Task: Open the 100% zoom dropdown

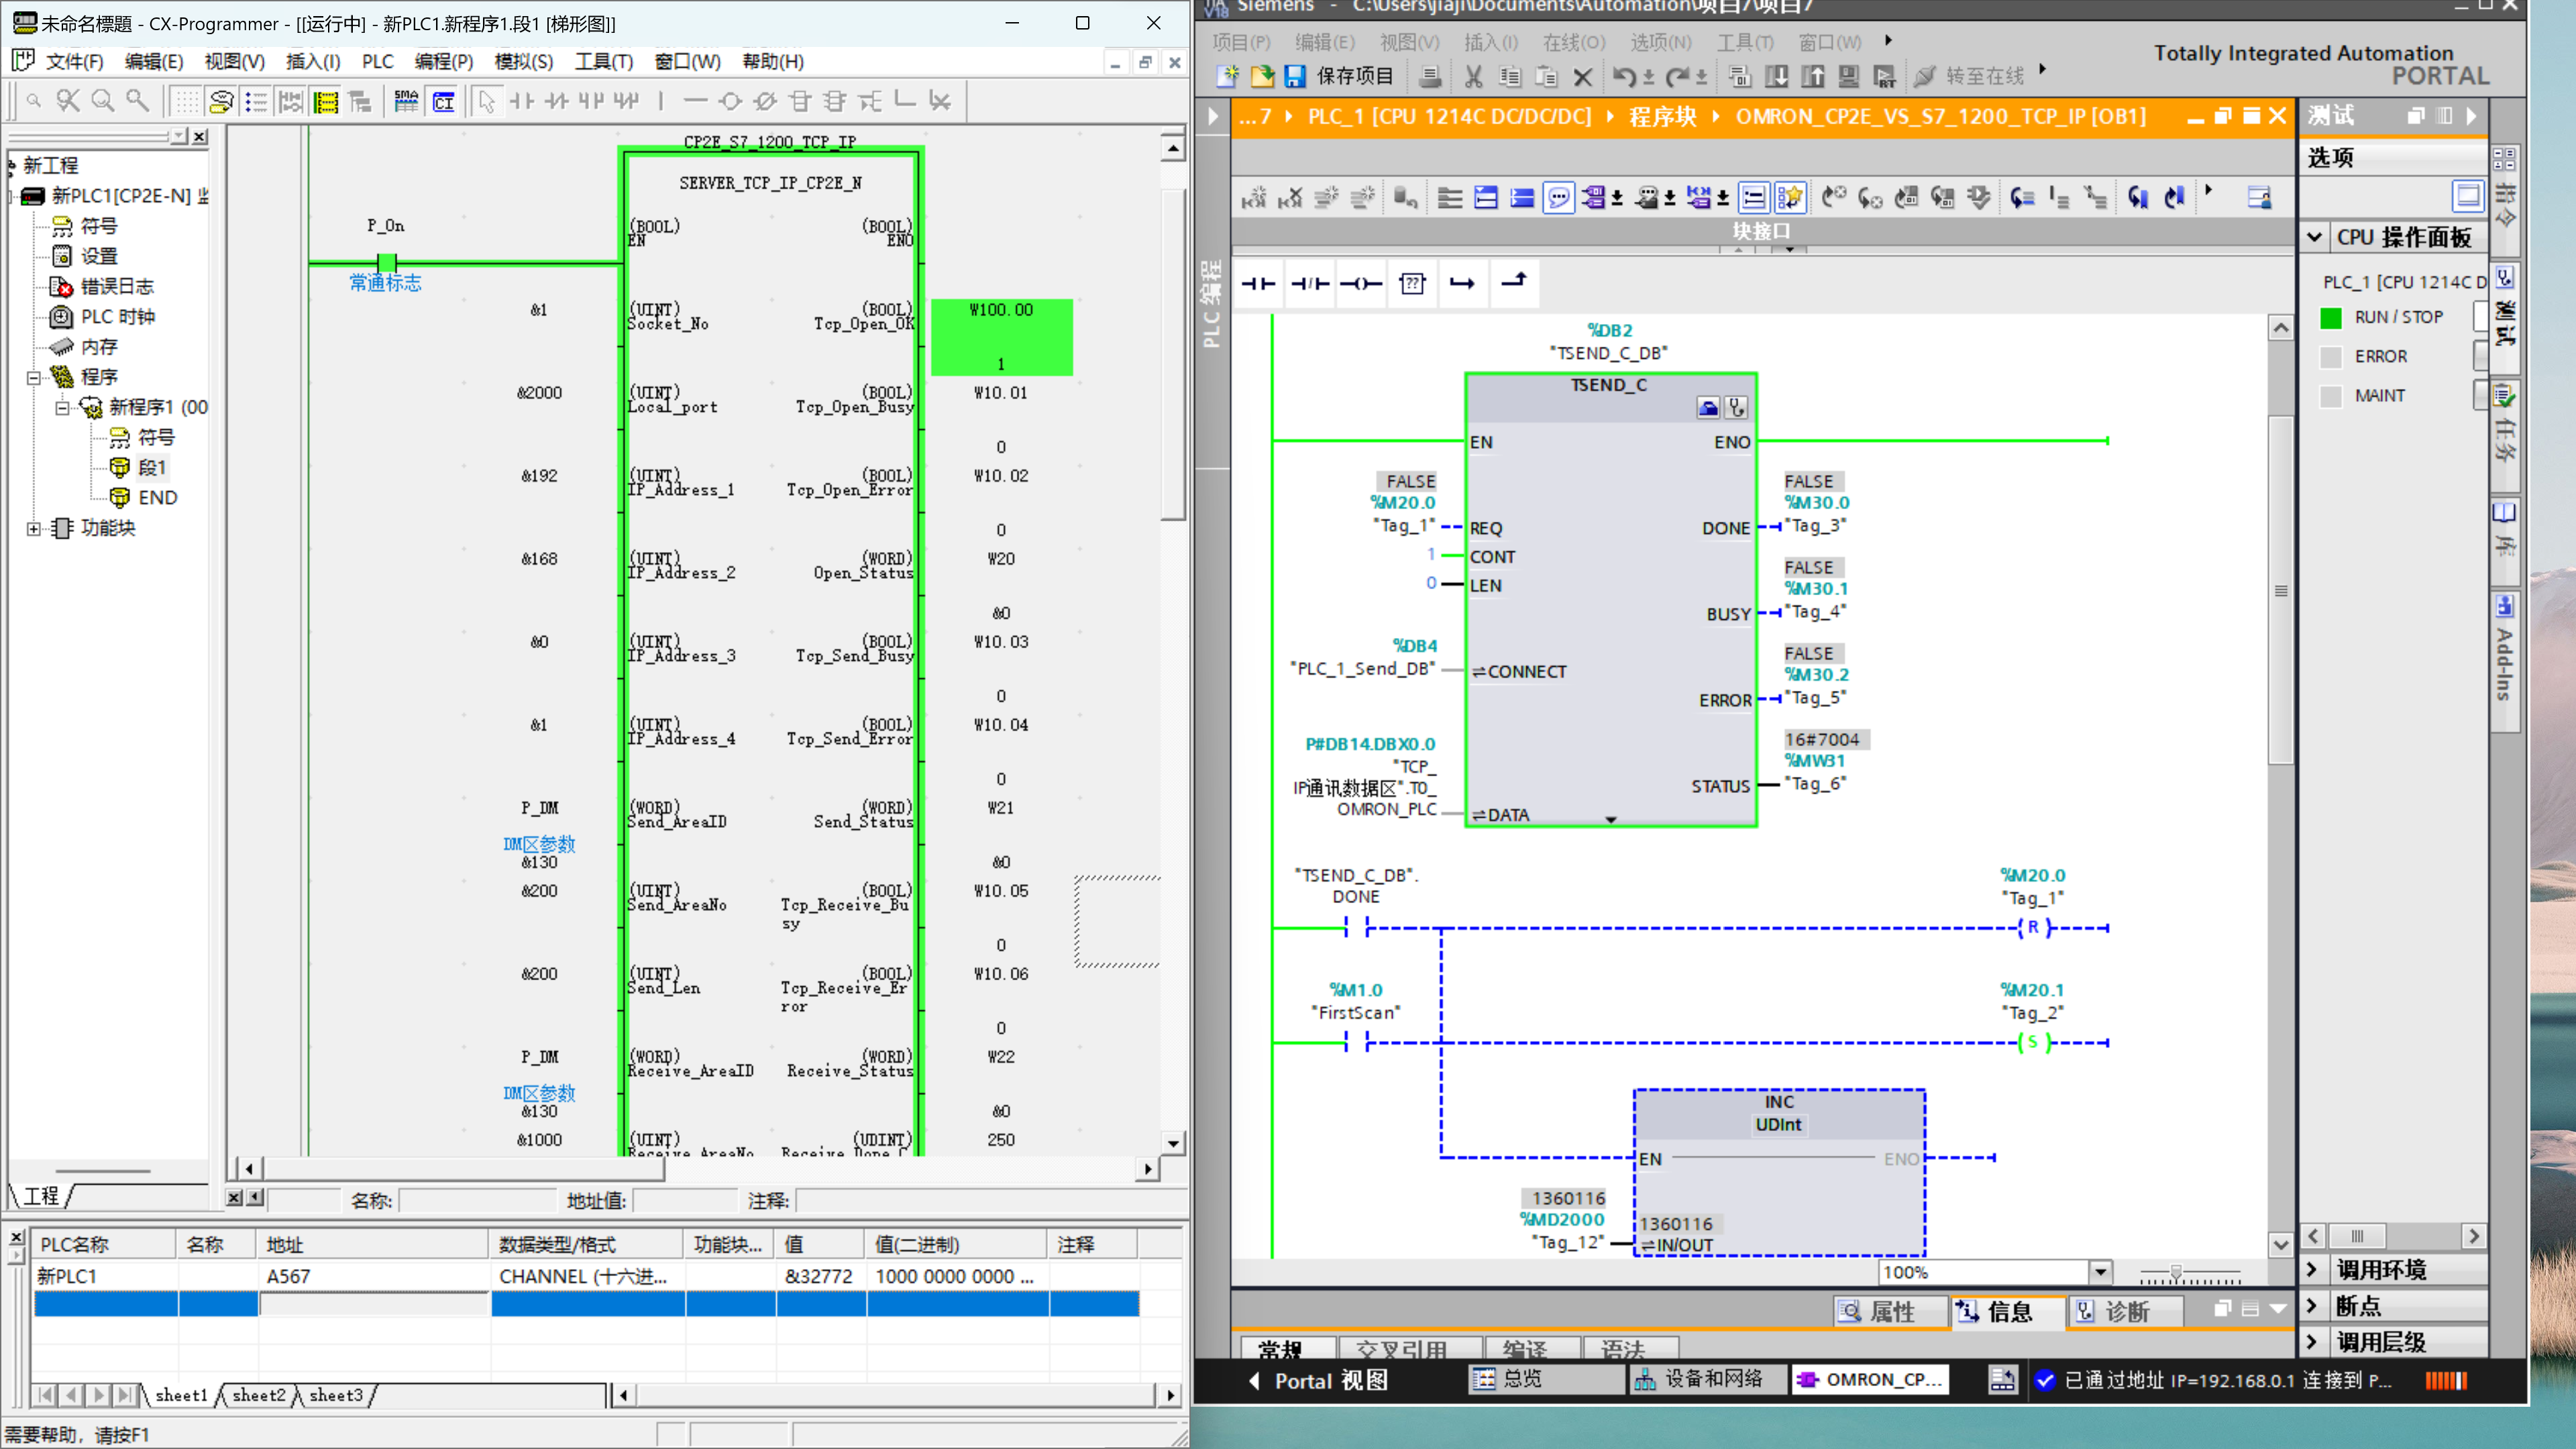Action: pyautogui.click(x=2100, y=1273)
